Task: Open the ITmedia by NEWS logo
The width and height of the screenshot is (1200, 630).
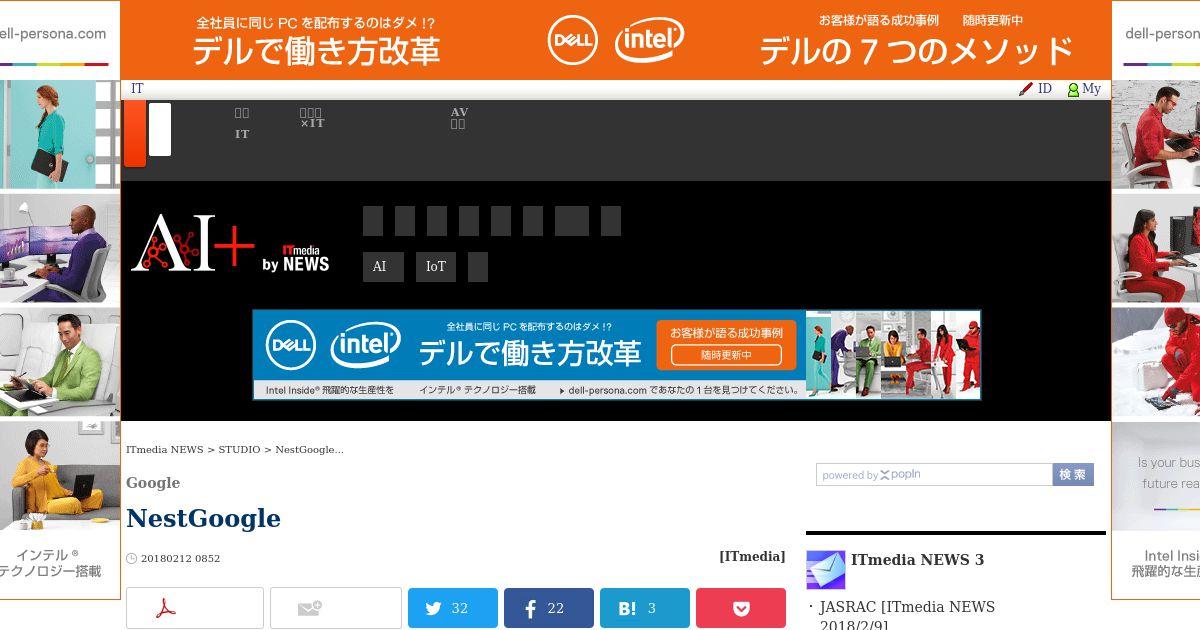Action: point(295,258)
